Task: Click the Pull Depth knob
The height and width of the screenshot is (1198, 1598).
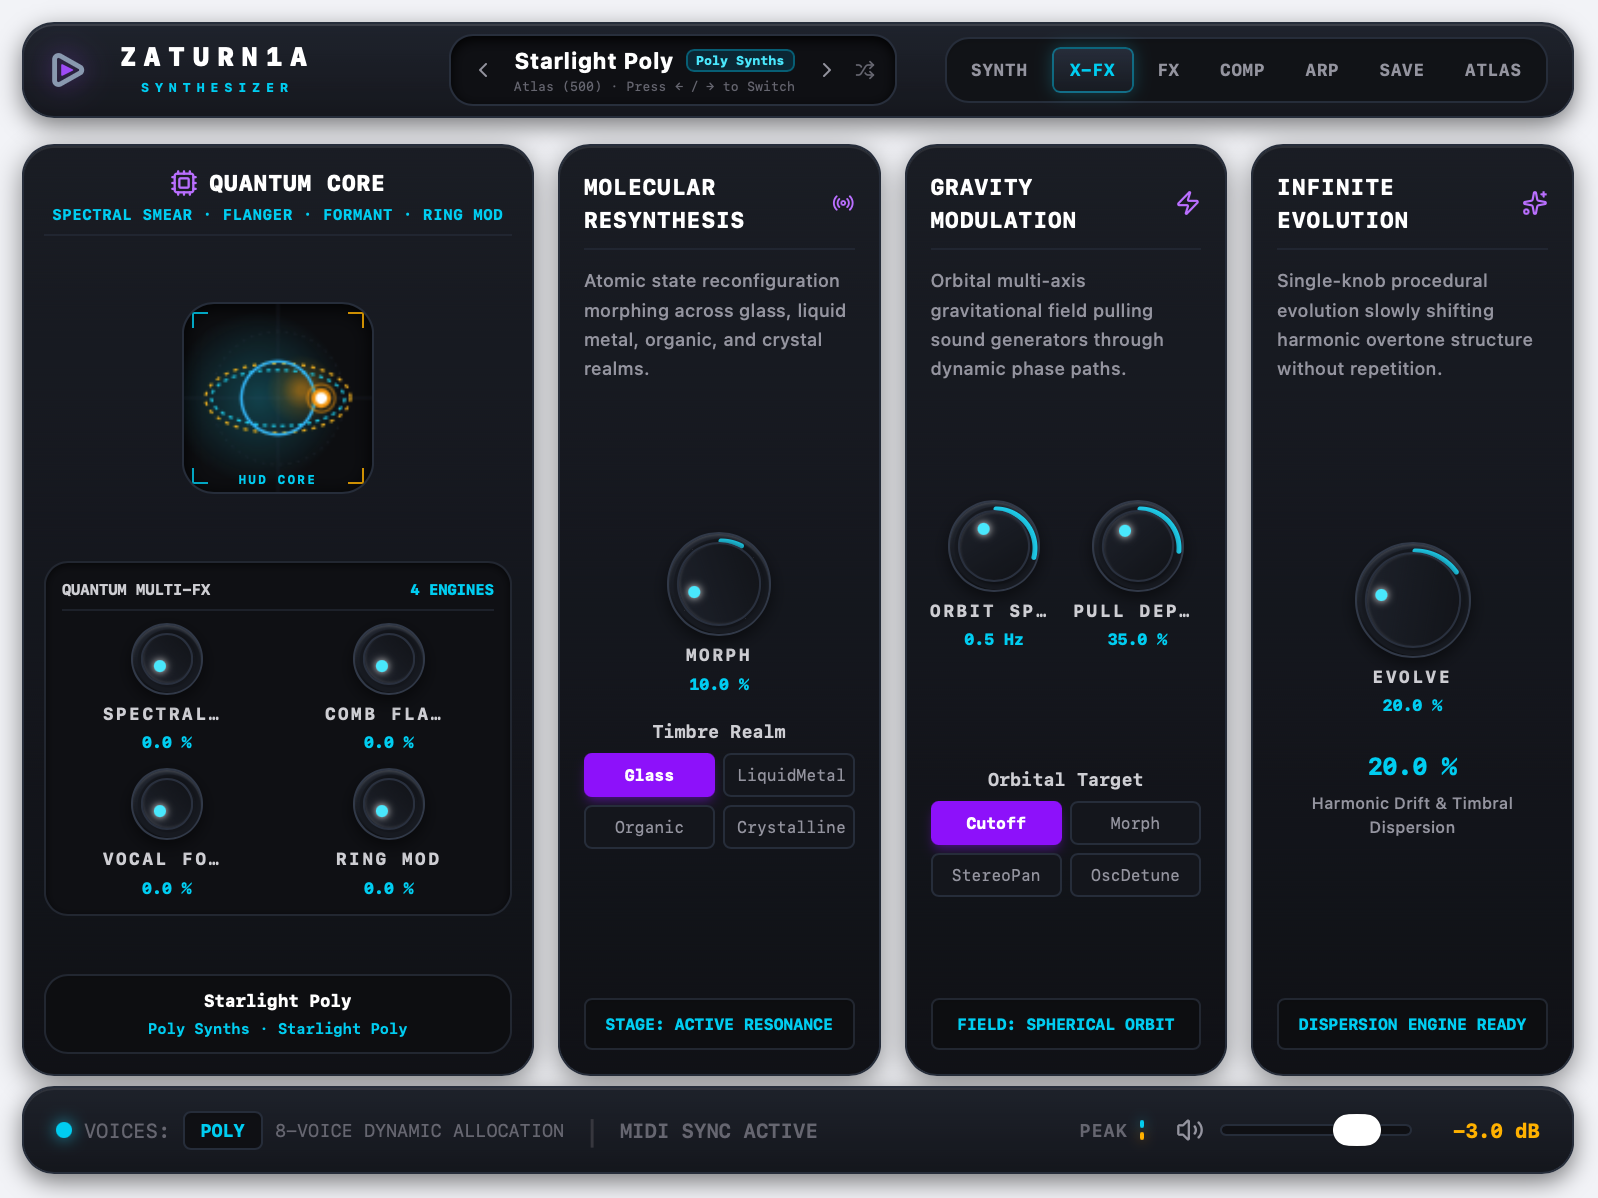Action: (1137, 546)
